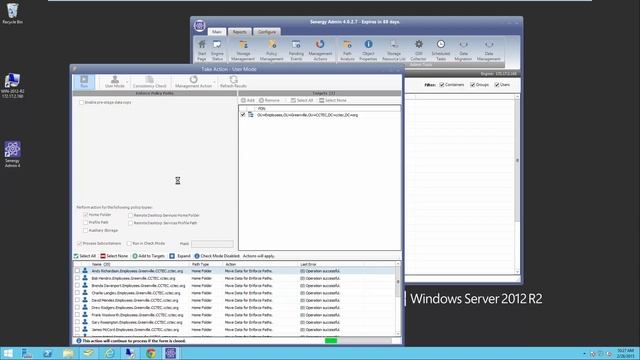The image size is (640, 360).
Task: Open File Explorer from the taskbar
Action: [x=68, y=353]
